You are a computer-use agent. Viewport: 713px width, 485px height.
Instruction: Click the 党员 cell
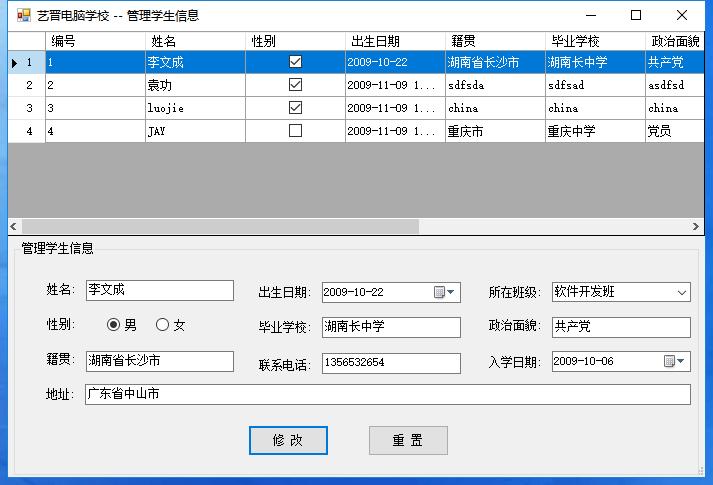(x=675, y=131)
